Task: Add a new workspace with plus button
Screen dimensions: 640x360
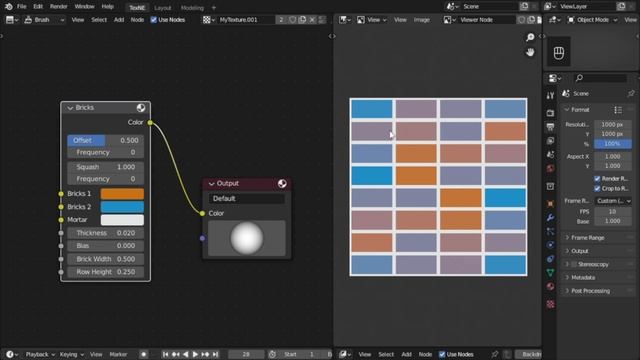Action: [213, 8]
